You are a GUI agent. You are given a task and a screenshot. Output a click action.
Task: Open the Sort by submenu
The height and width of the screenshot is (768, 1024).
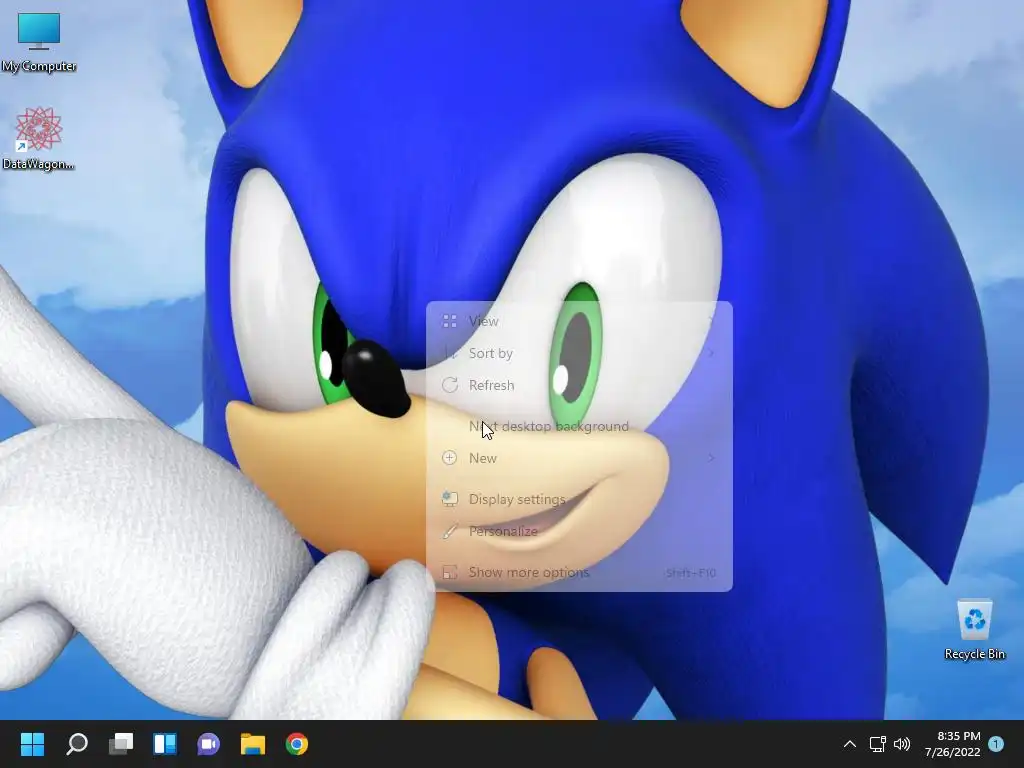579,353
